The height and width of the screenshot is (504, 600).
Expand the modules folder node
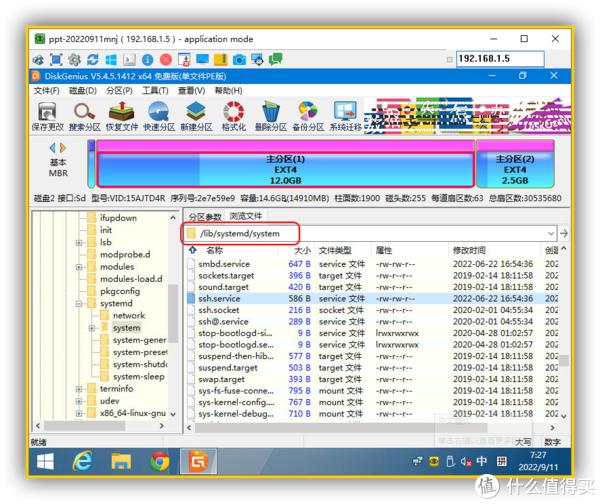[x=79, y=267]
